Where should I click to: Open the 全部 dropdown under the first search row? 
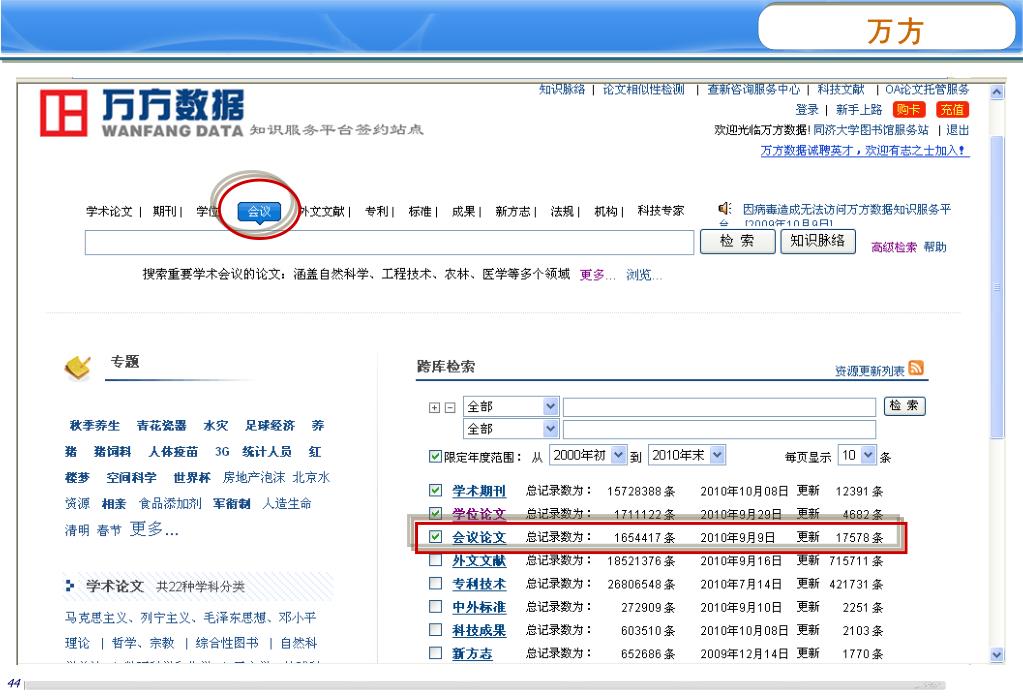tap(511, 429)
